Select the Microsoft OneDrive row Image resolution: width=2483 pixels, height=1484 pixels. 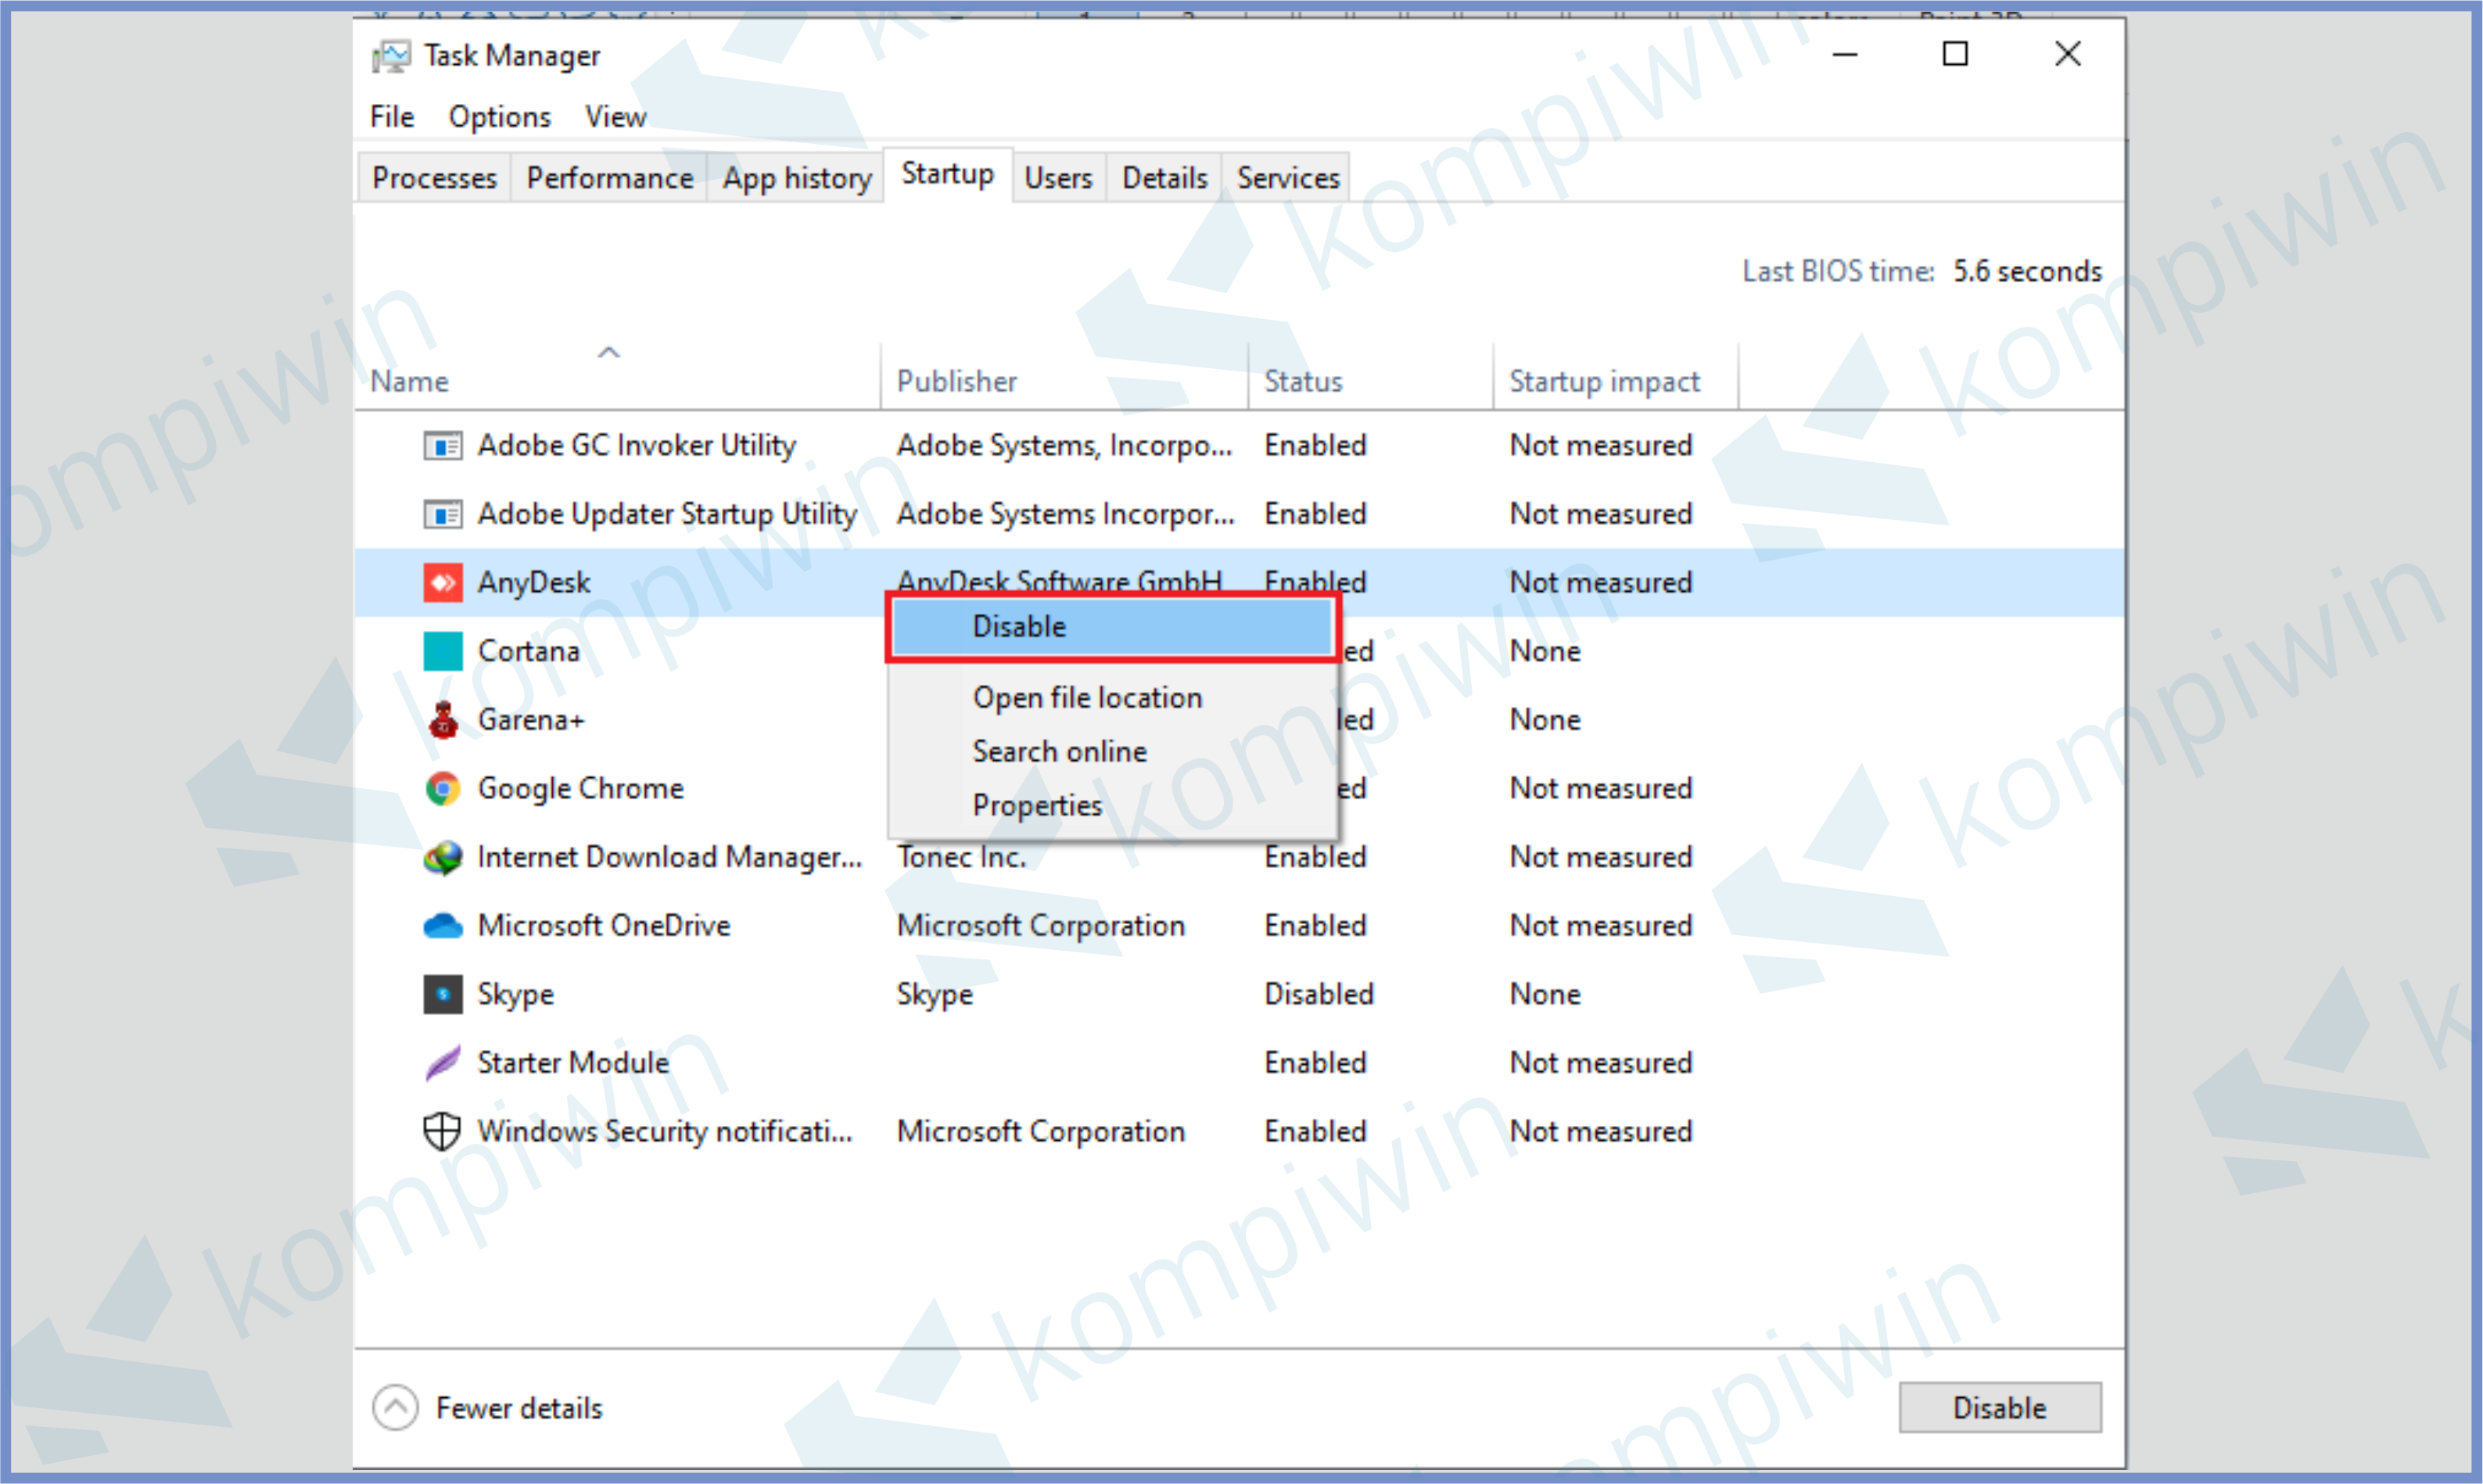[x=1240, y=926]
